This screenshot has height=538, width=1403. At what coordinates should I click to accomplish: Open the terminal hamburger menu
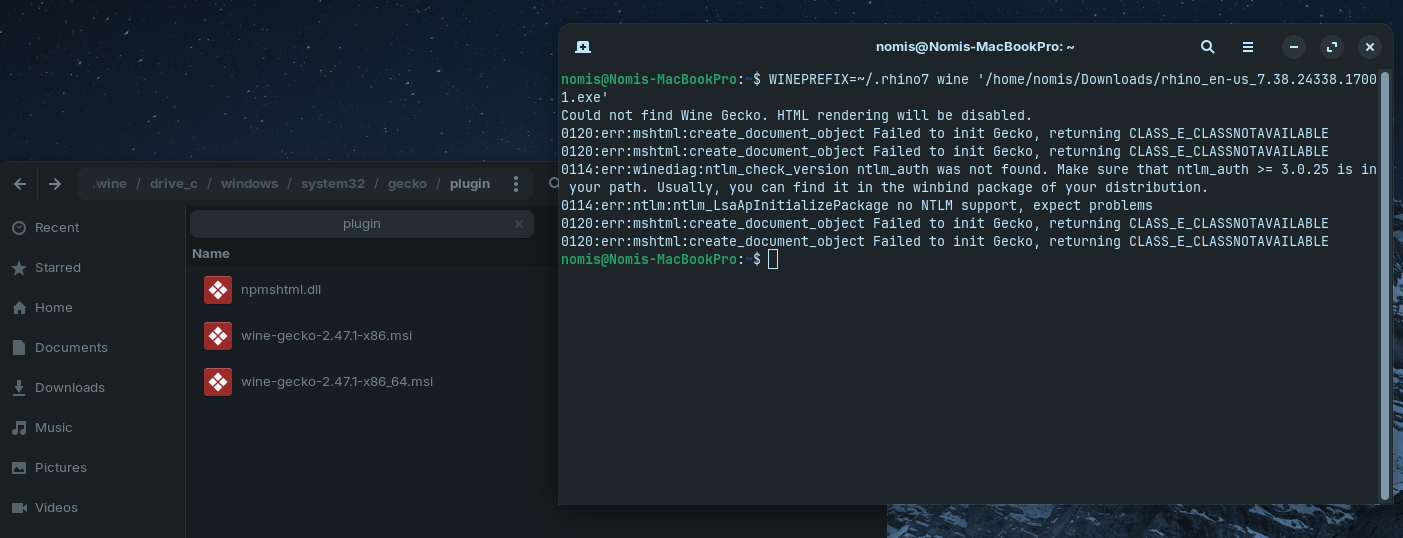[1248, 47]
